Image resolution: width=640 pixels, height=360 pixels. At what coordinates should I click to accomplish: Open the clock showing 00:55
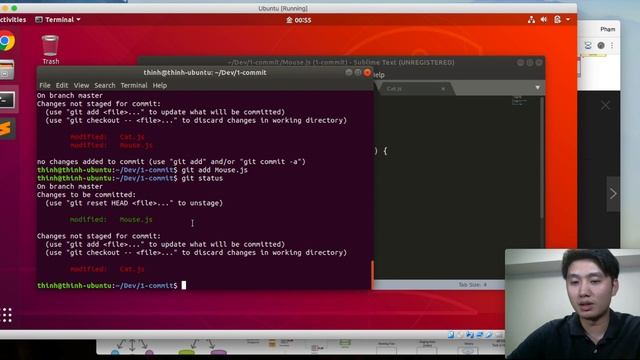298,20
